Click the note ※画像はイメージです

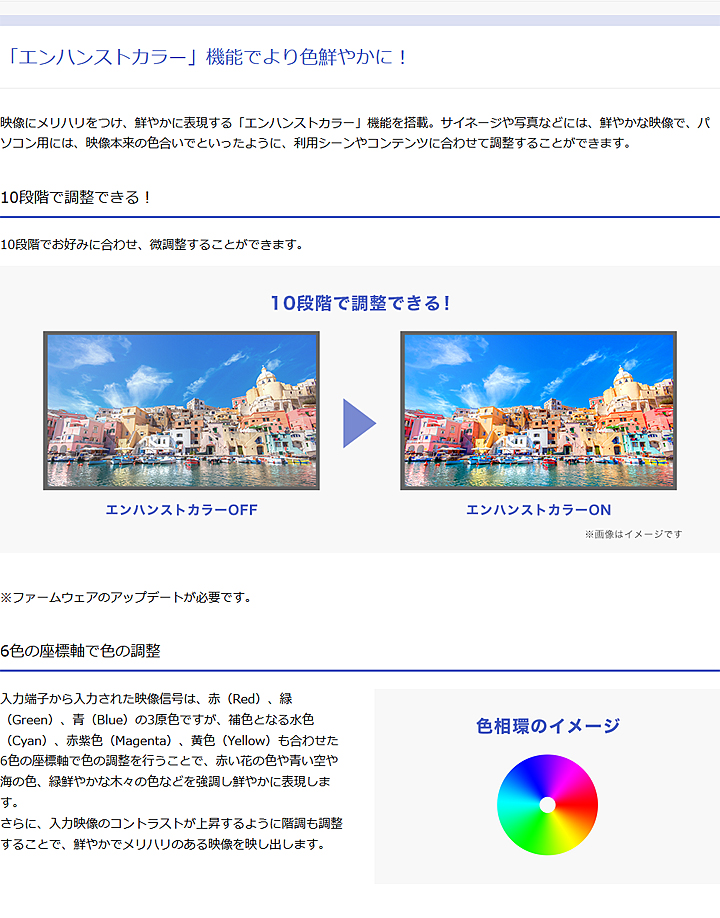click(x=633, y=534)
